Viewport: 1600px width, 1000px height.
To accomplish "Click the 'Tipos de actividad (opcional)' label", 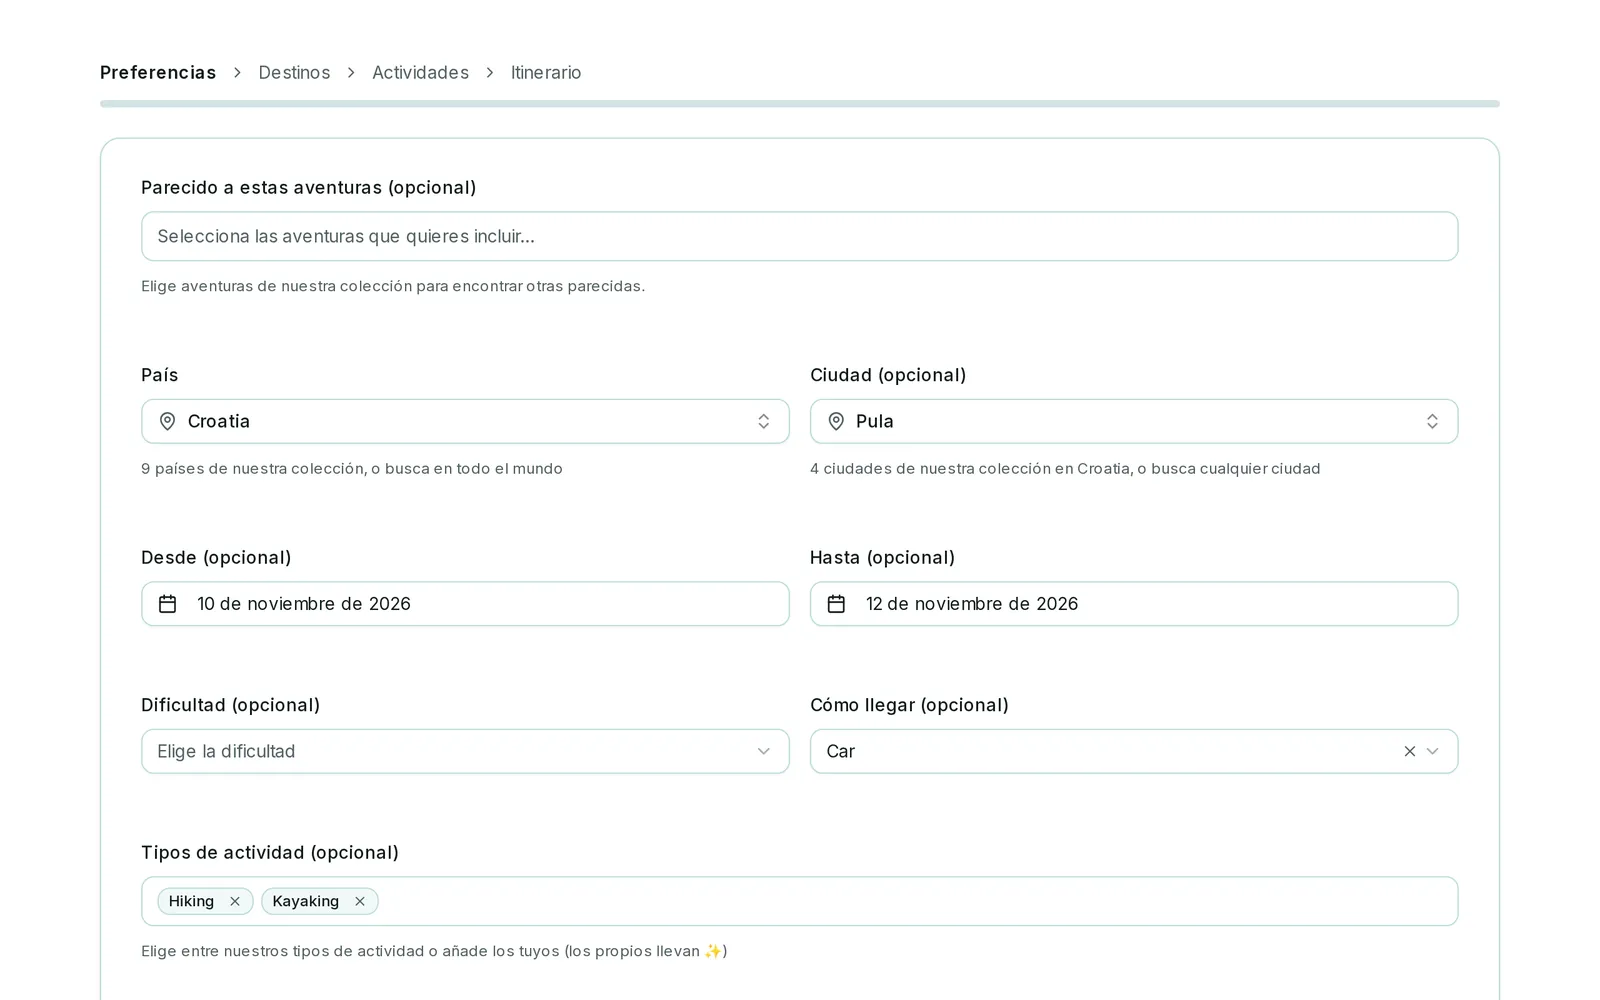I will [x=270, y=852].
